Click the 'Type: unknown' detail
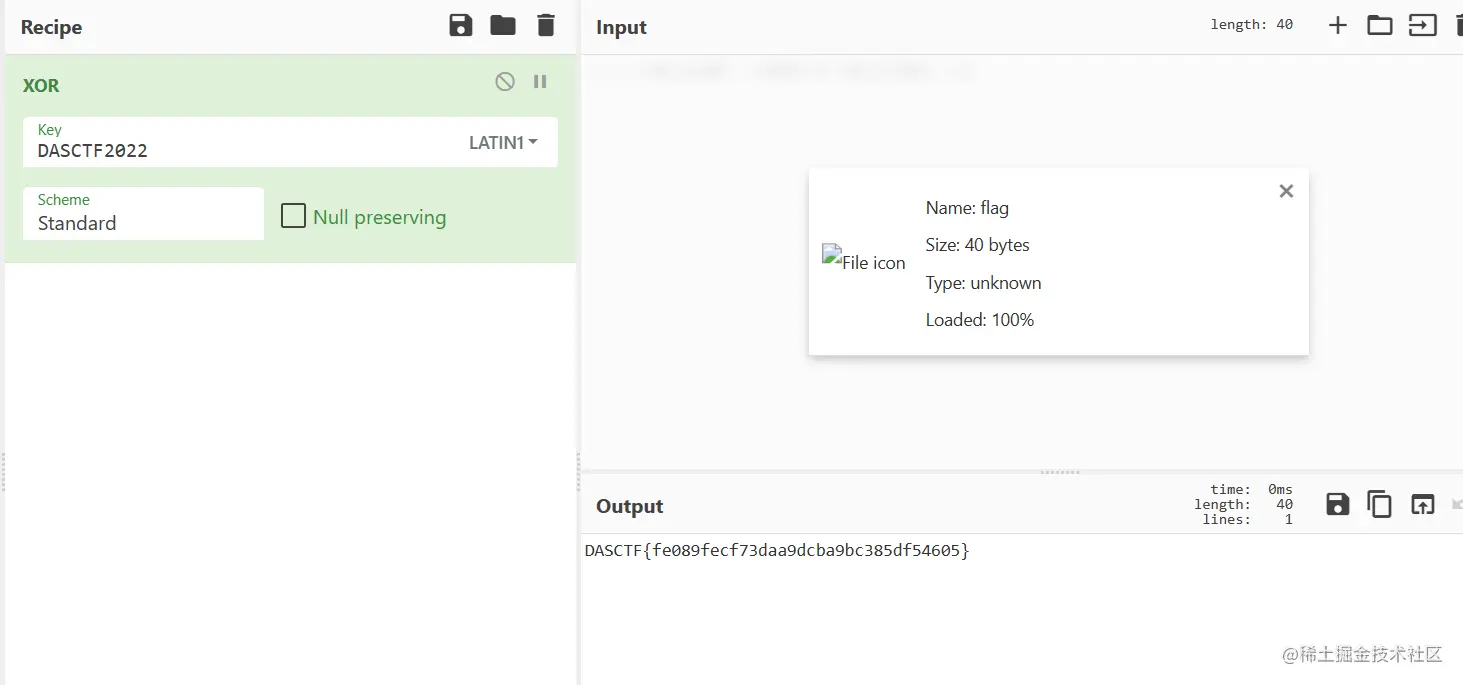Screen dimensions: 1463x685 (983, 283)
